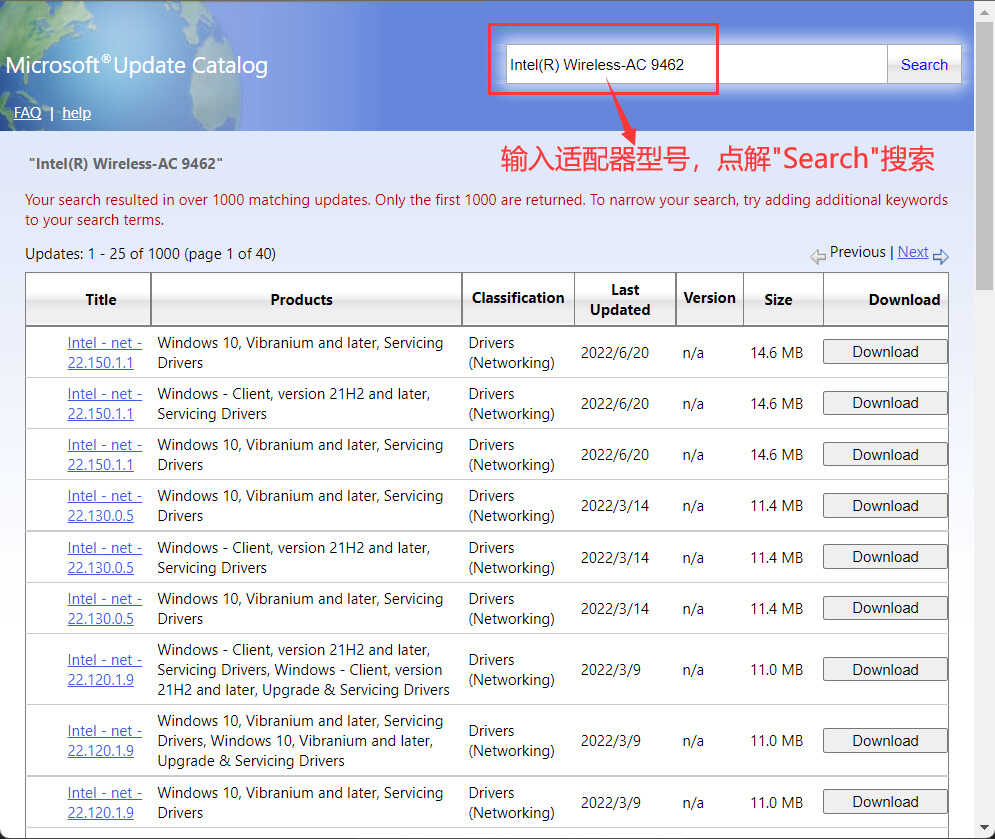This screenshot has height=839, width=995.
Task: Click the next-page arrow icon
Action: point(940,256)
